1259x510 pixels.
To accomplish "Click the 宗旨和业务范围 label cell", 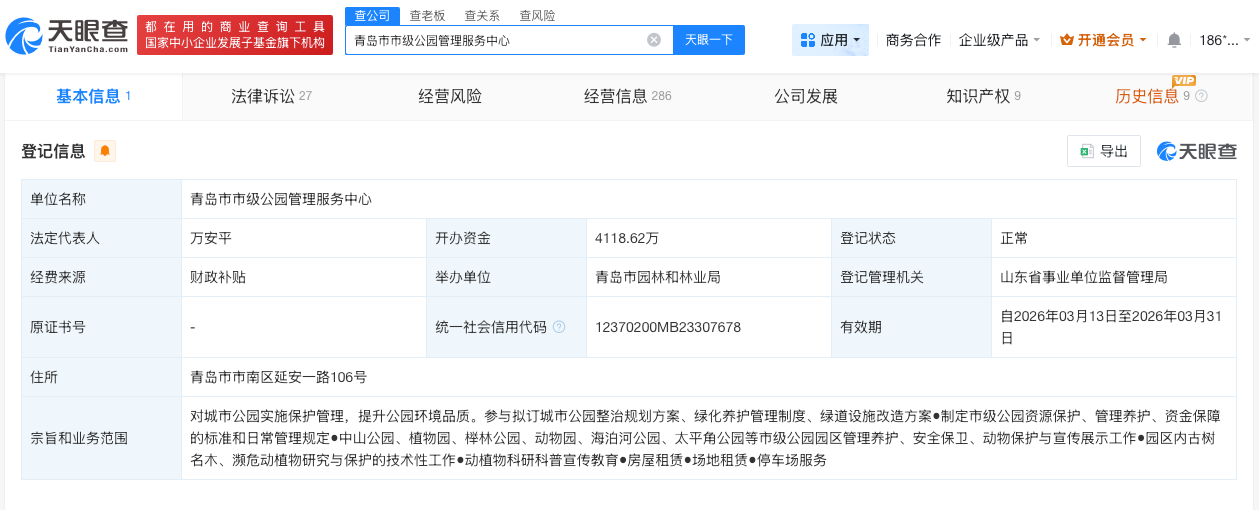I will (102, 438).
